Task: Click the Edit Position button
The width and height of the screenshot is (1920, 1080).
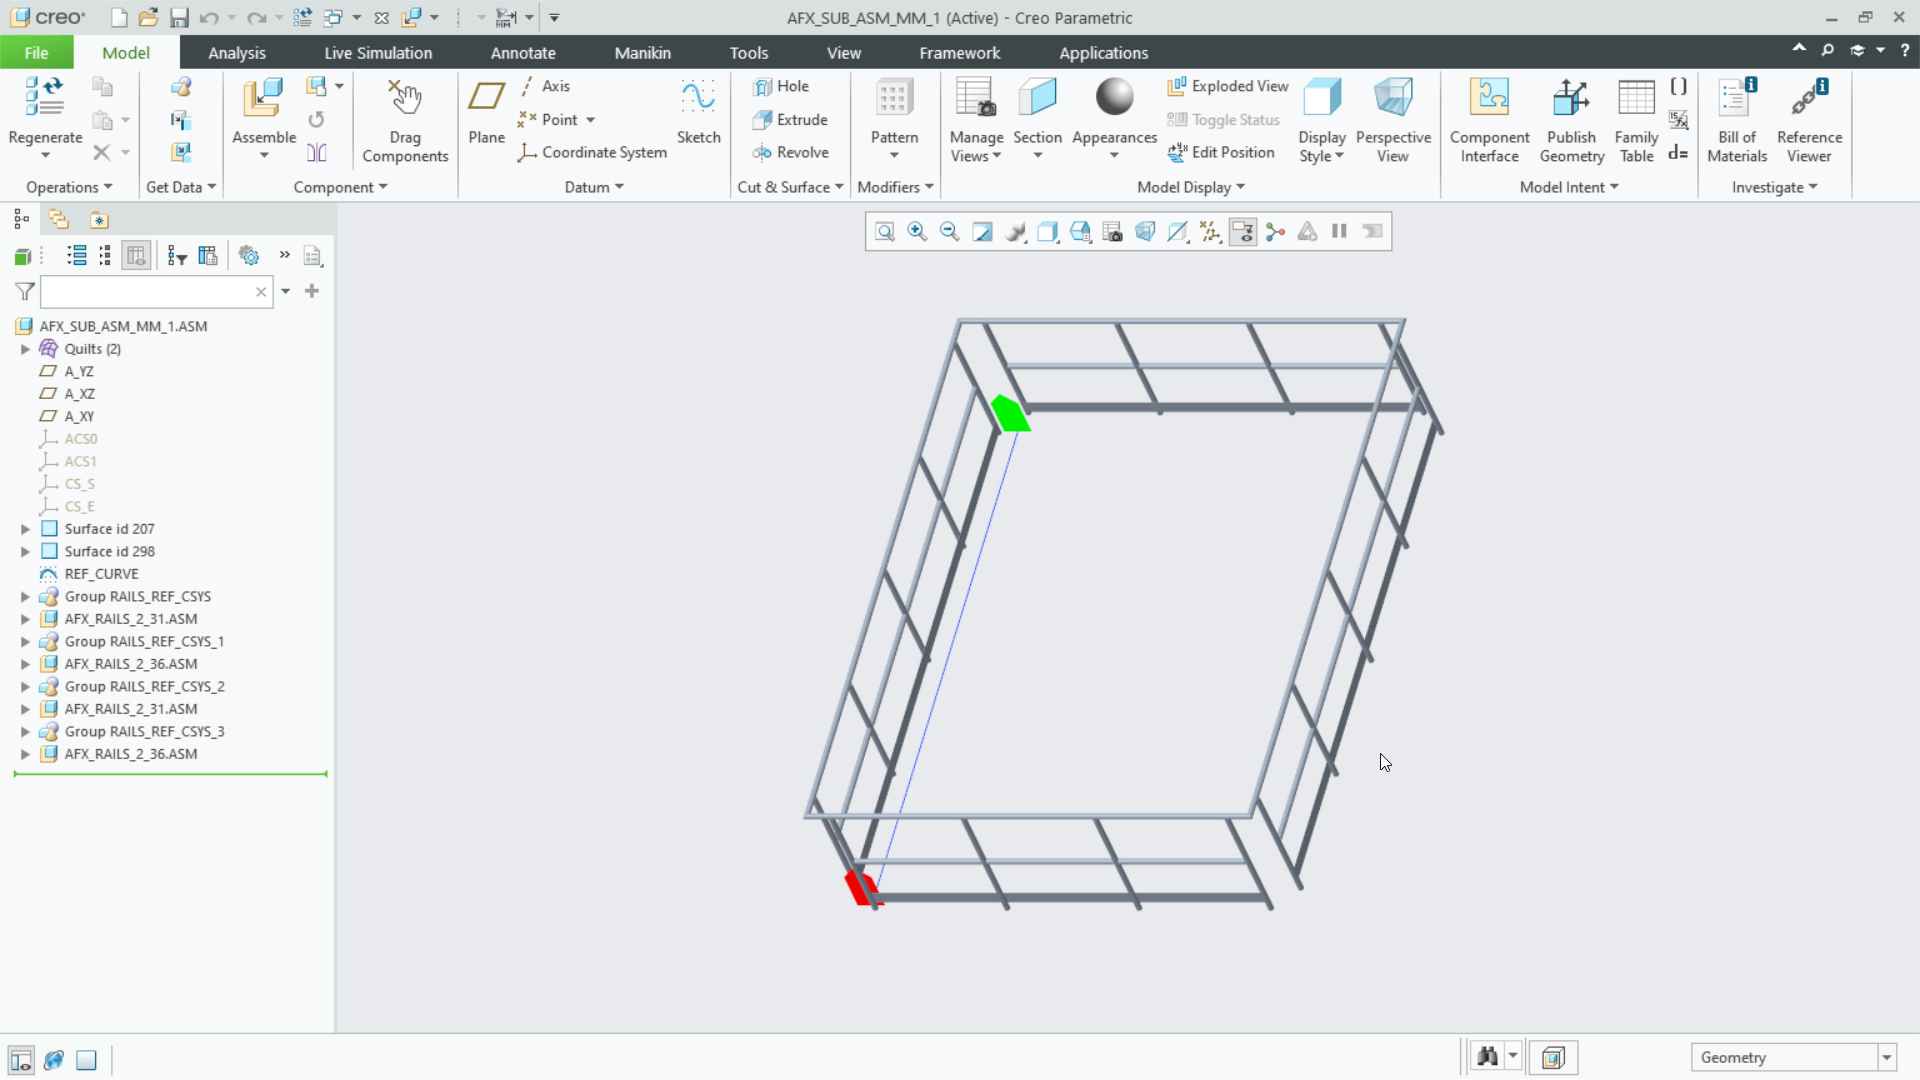Action: click(x=1221, y=152)
